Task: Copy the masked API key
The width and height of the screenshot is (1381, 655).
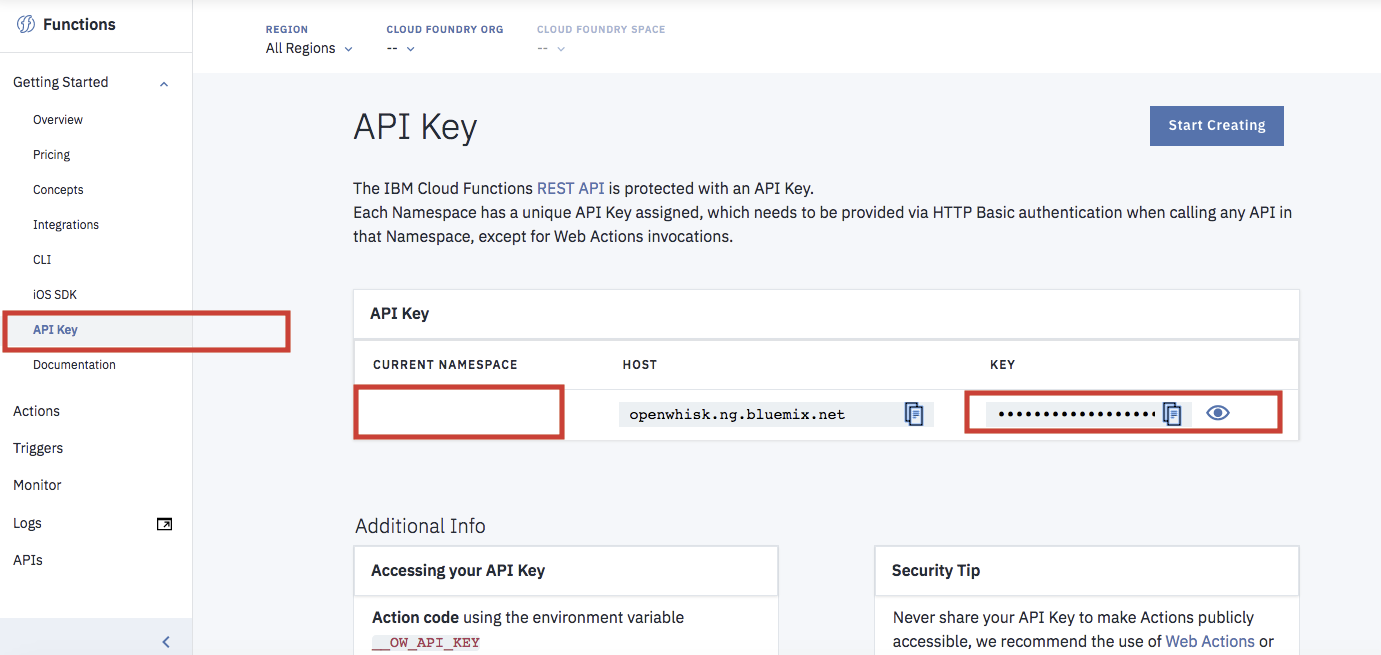Action: 1173,414
